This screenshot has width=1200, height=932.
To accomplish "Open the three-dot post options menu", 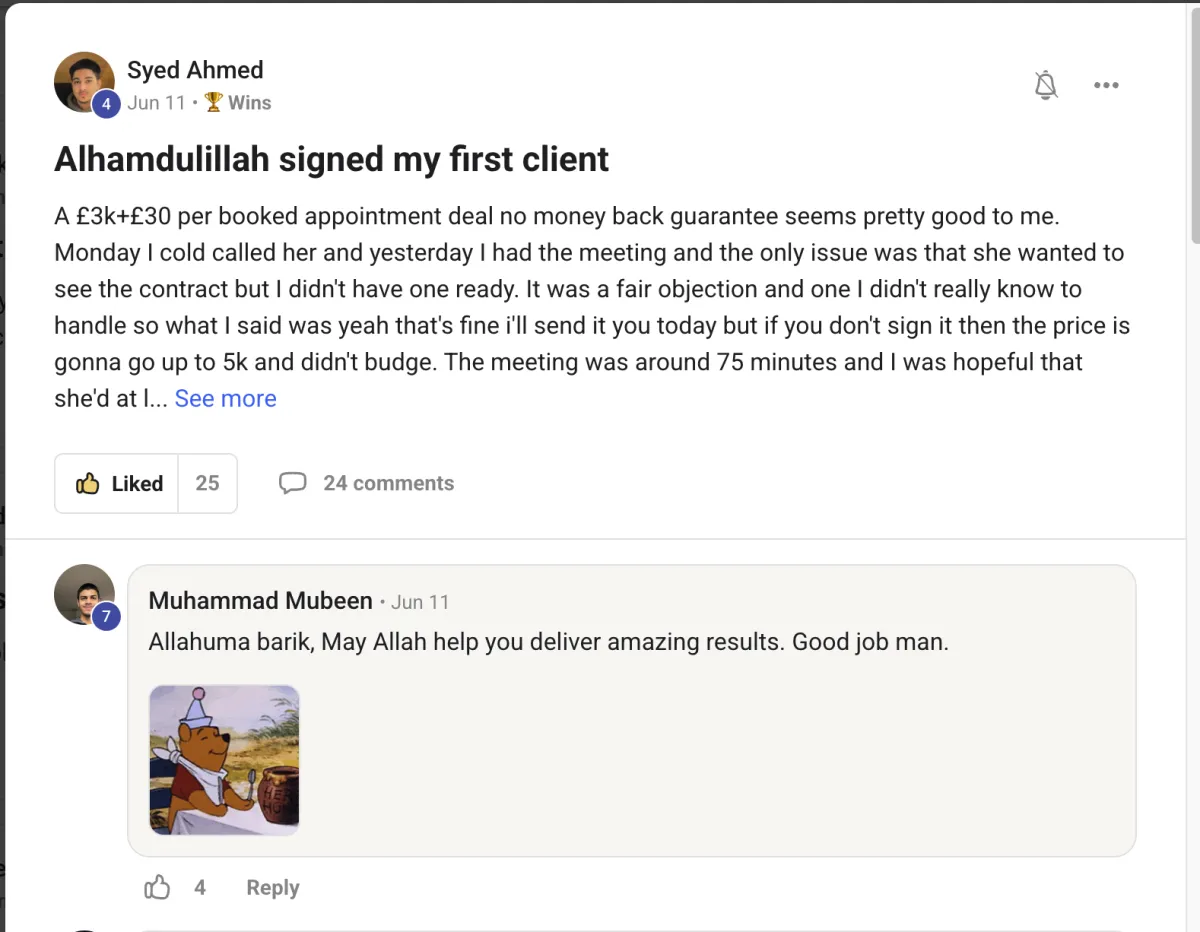I will [1106, 85].
